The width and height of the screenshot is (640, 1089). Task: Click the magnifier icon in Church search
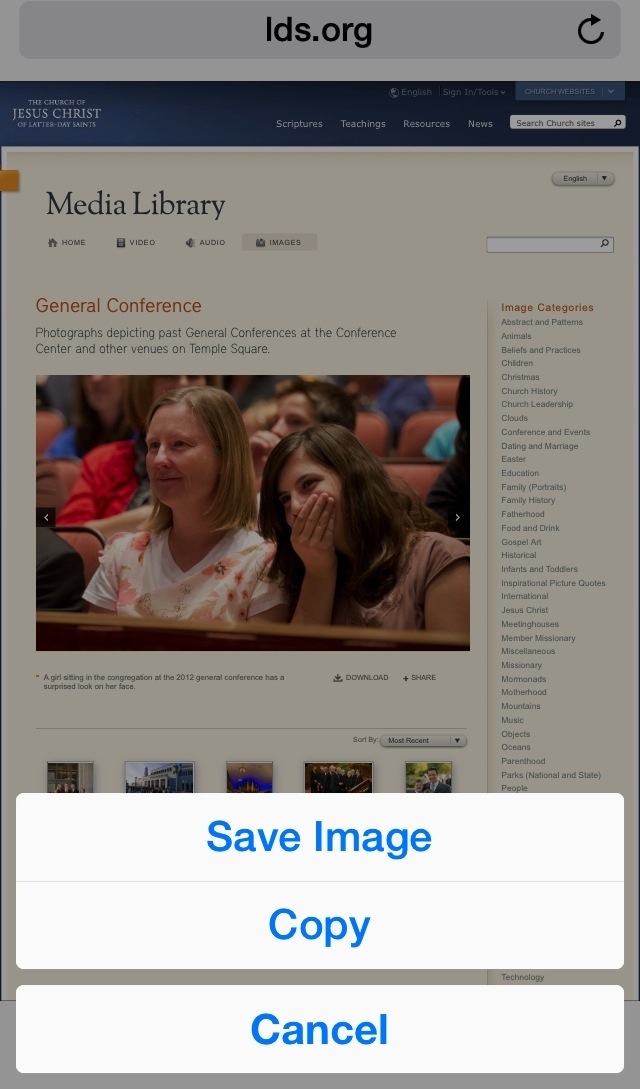click(x=617, y=123)
